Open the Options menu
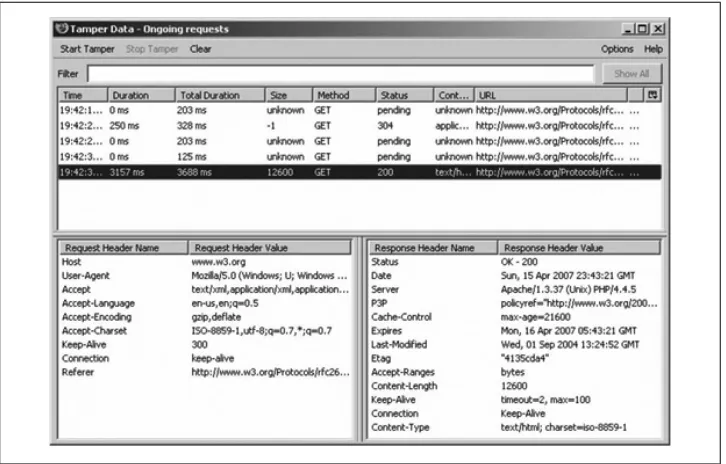This screenshot has height=464, width=726. coord(617,49)
